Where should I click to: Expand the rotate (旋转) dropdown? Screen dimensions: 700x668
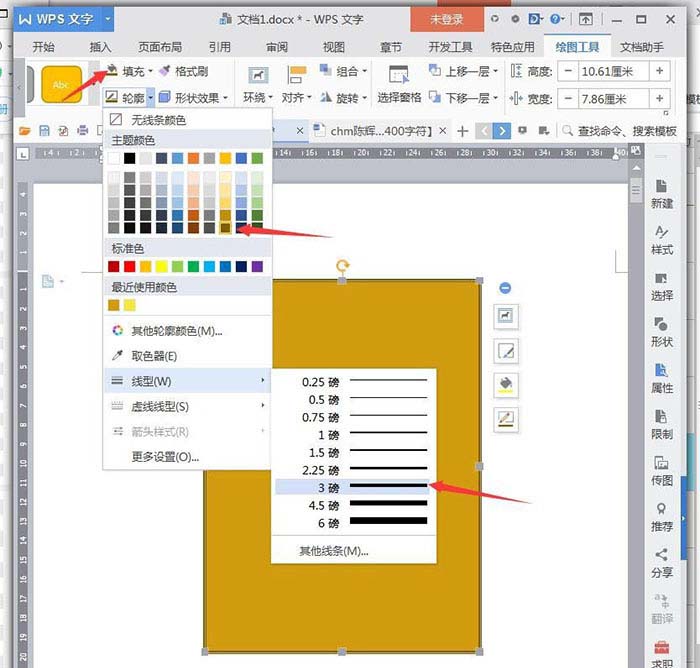click(x=365, y=98)
